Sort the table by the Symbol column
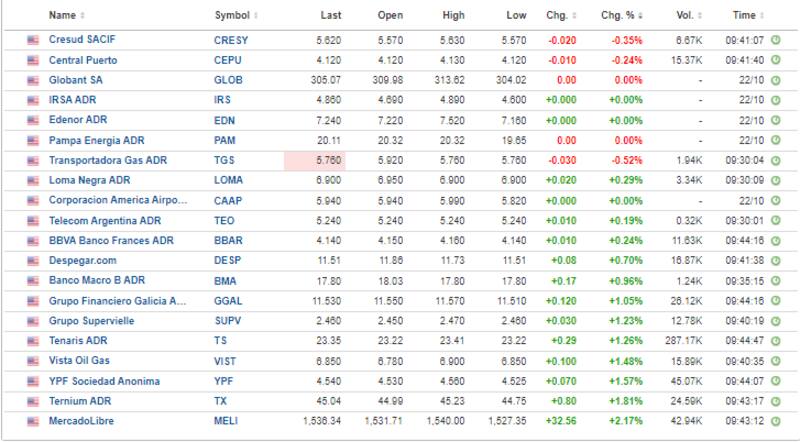This screenshot has height=442, width=800. (236, 16)
